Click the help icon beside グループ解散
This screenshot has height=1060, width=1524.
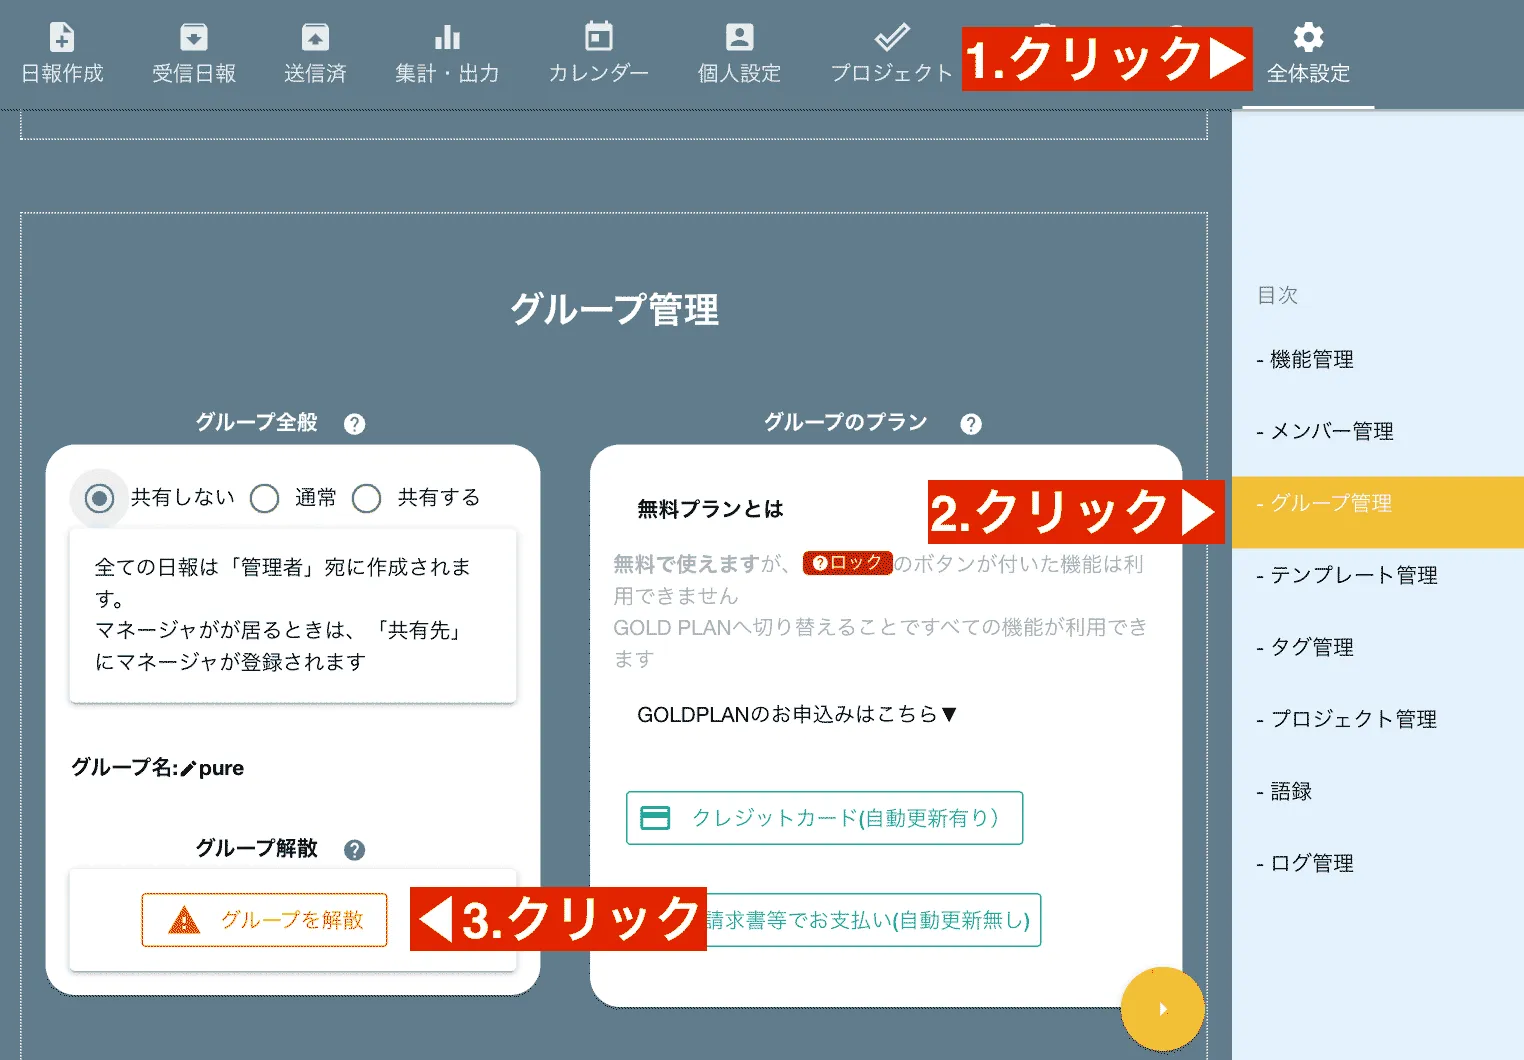tap(353, 849)
